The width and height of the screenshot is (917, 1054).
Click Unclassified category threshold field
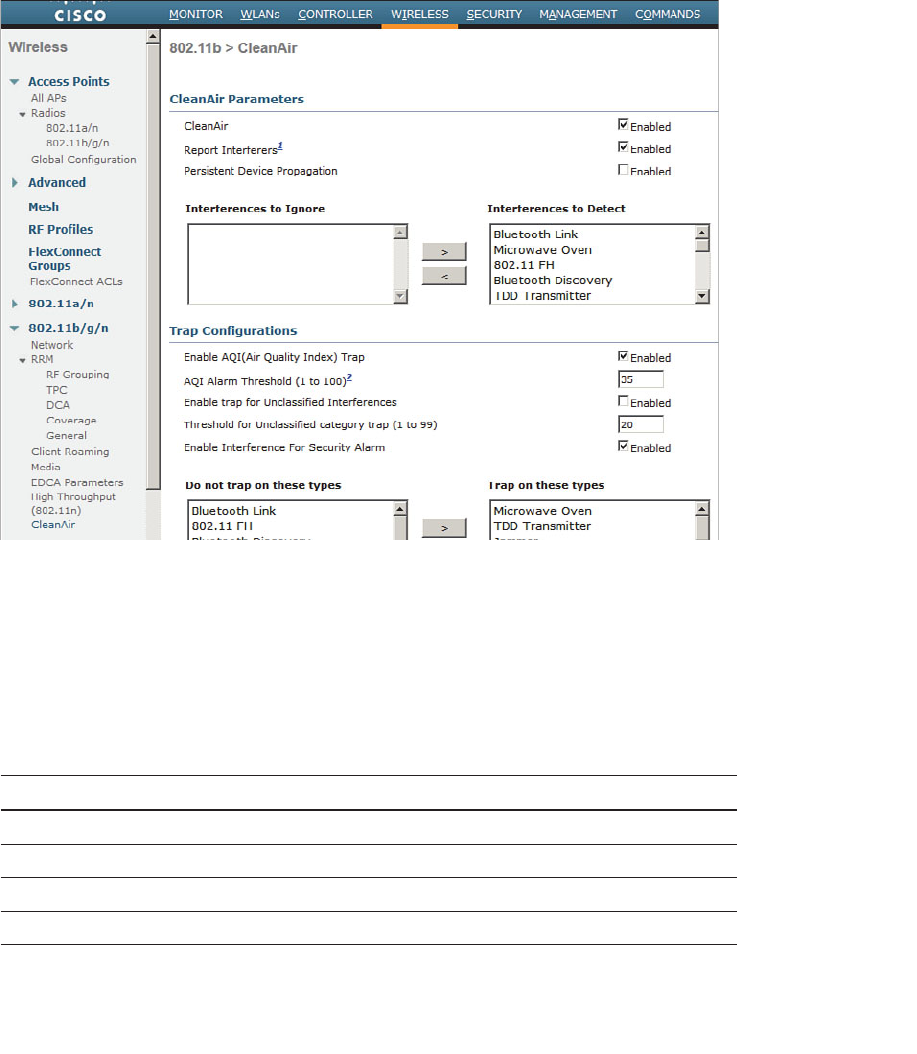(x=641, y=424)
